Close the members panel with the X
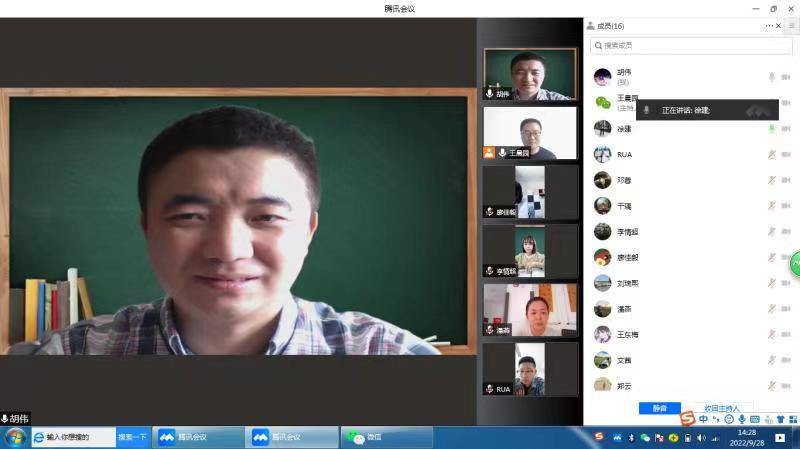Screen dimensions: 800x449 tap(778, 26)
